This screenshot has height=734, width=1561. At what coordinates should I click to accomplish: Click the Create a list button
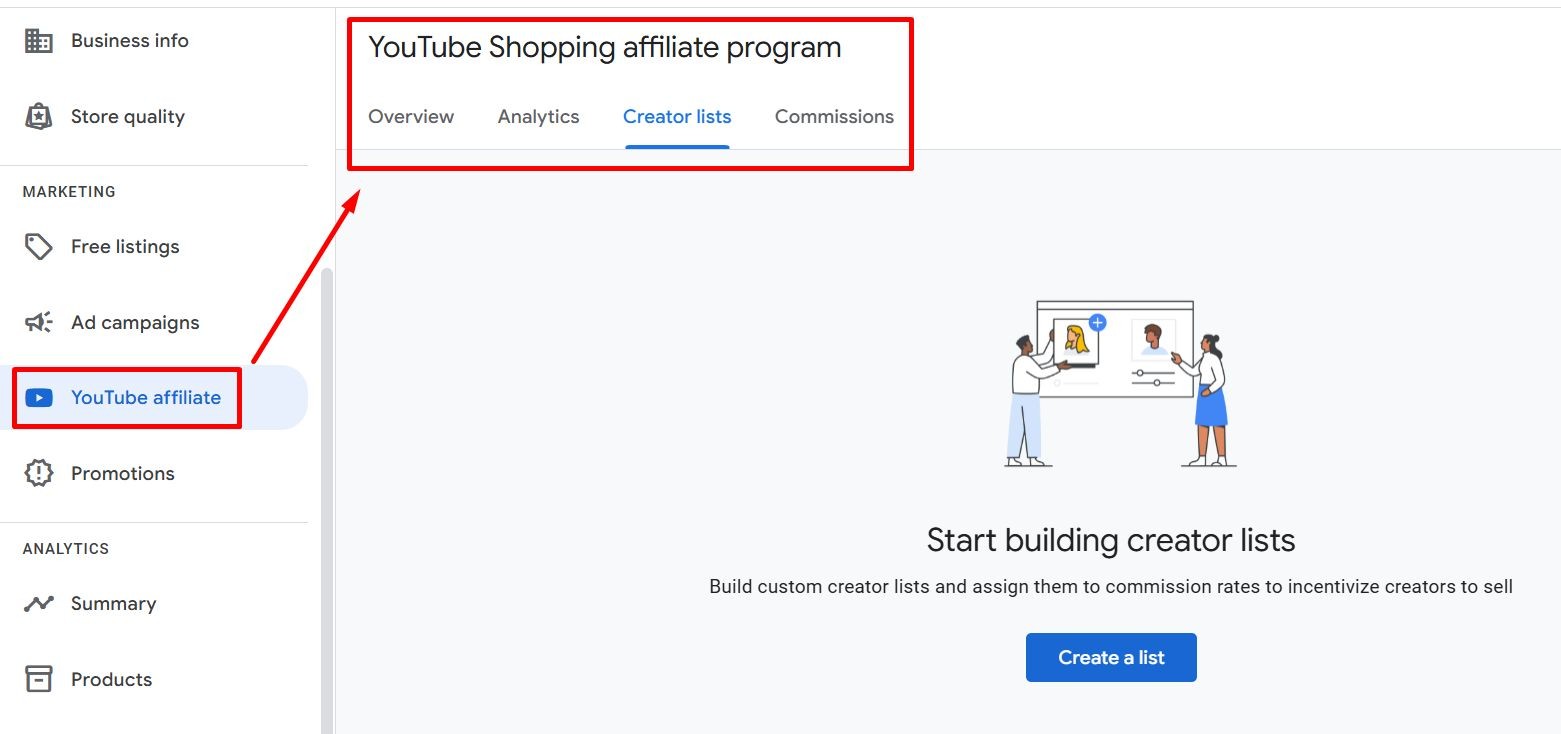(1111, 657)
